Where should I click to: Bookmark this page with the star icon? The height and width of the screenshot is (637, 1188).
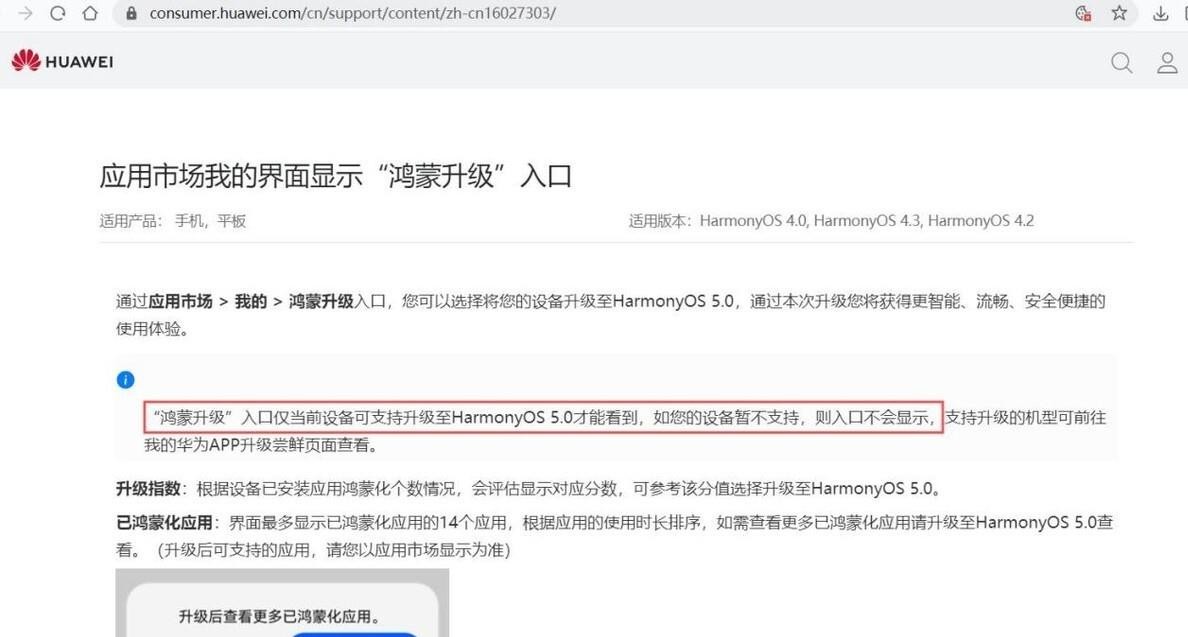[x=1119, y=13]
